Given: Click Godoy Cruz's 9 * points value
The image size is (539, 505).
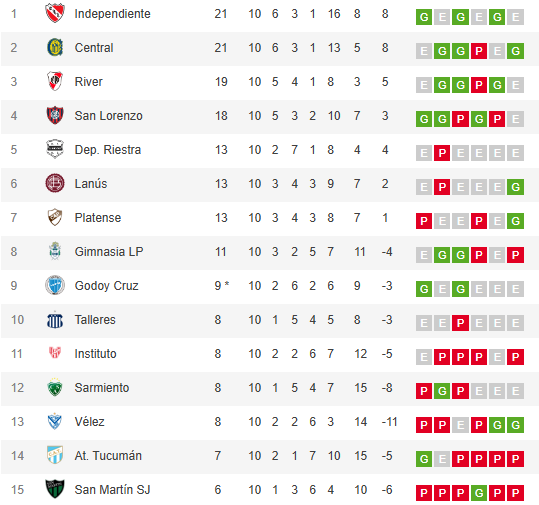Looking at the screenshot, I should (x=222, y=286).
